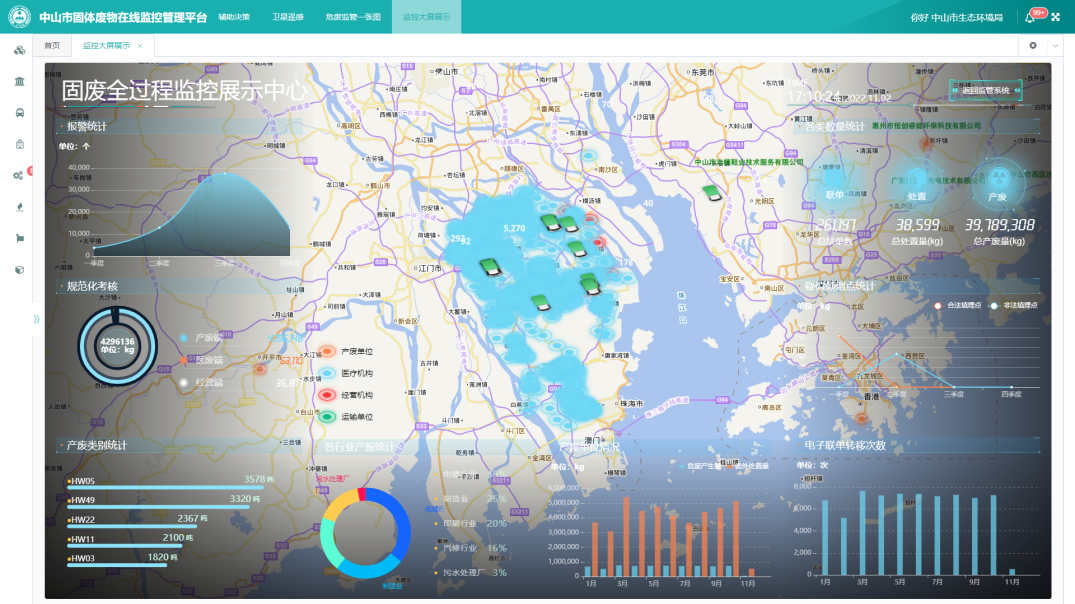Click 你好 中山市生态环境局 user greeting
Image resolution: width=1075 pixels, height=604 pixels.
(956, 18)
